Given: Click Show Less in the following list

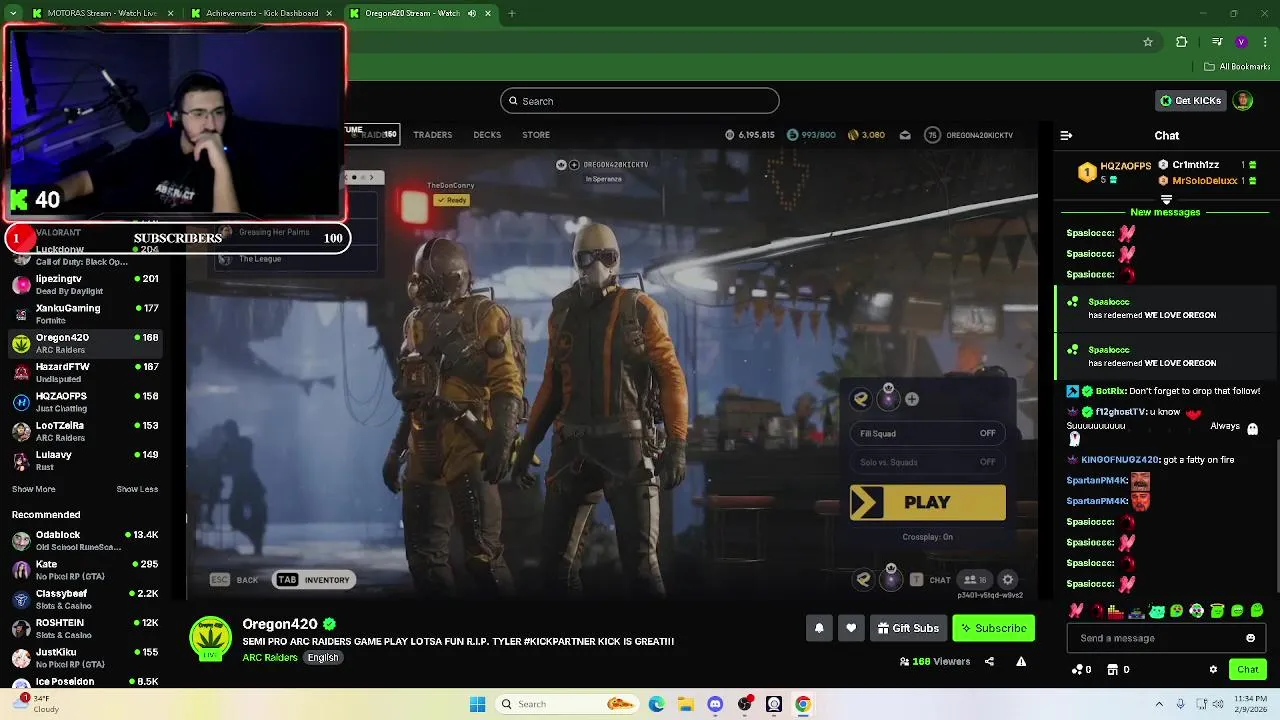Looking at the screenshot, I should [x=137, y=489].
